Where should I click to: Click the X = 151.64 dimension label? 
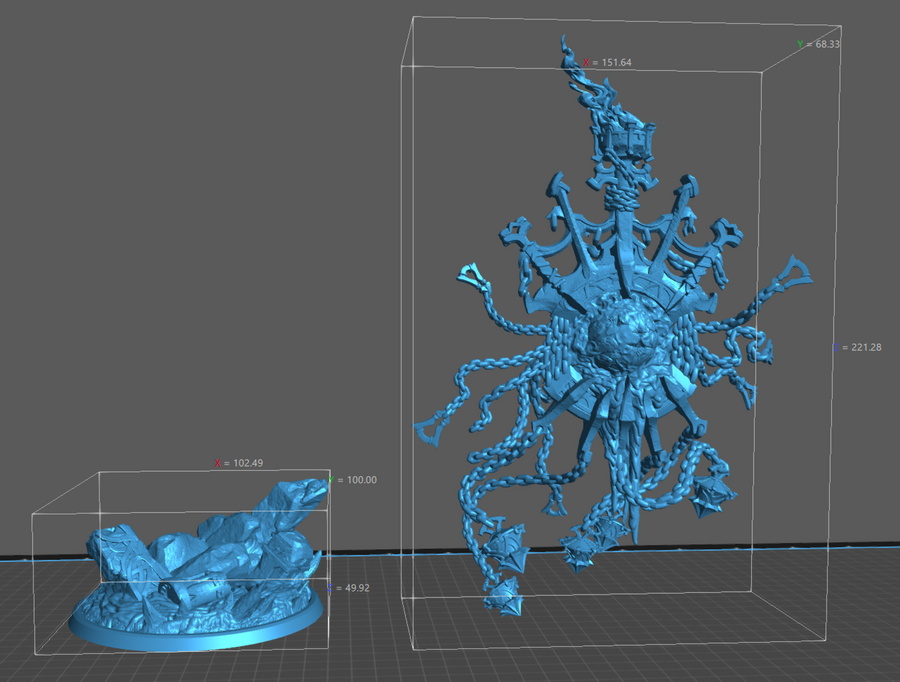click(x=608, y=62)
